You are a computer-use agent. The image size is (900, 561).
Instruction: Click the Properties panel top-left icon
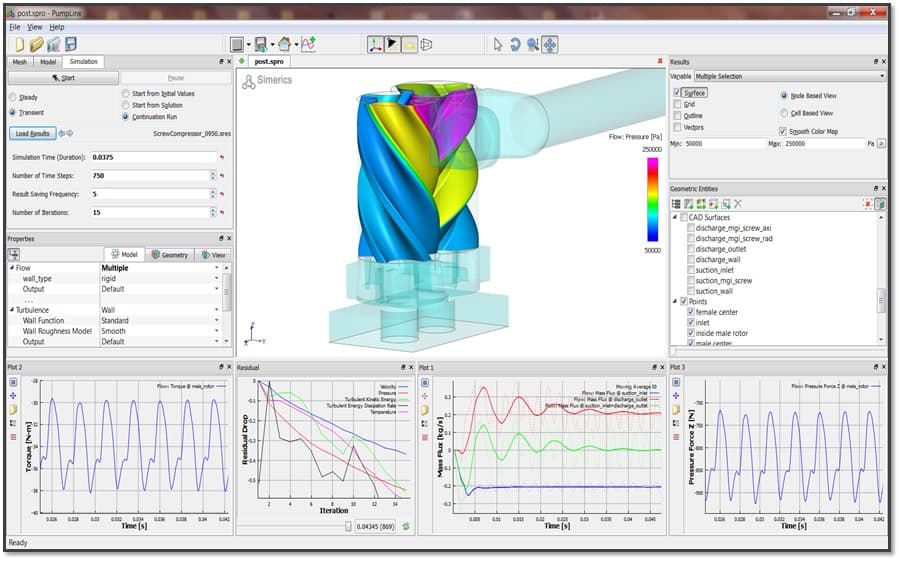coord(14,254)
